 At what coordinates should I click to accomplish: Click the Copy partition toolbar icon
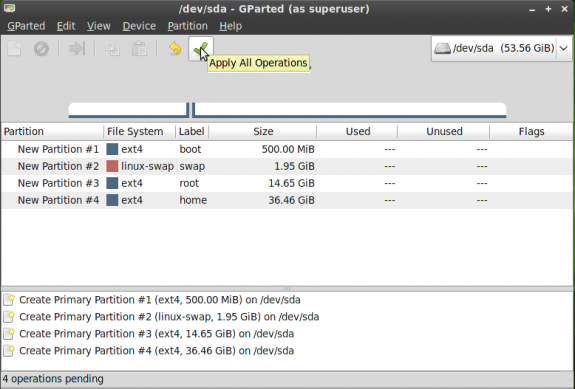pyautogui.click(x=112, y=48)
